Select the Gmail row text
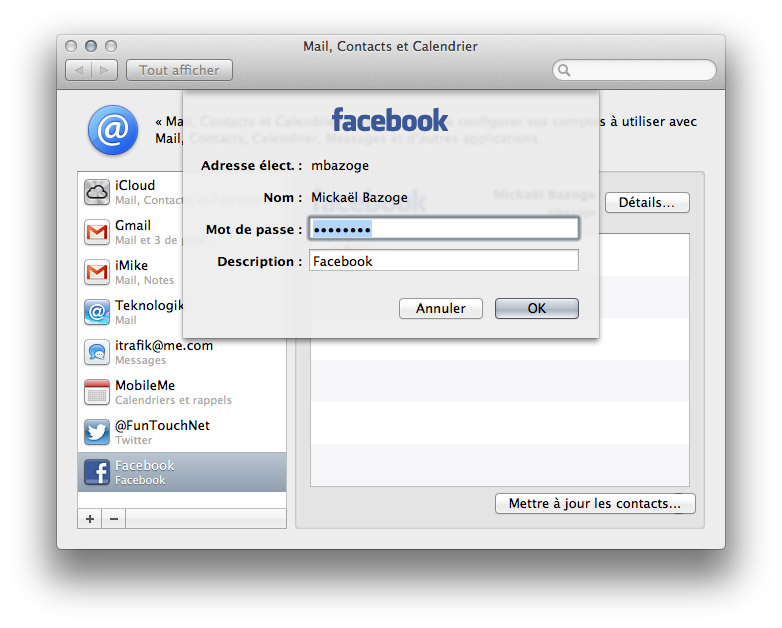The width and height of the screenshot is (782, 628). [x=133, y=225]
